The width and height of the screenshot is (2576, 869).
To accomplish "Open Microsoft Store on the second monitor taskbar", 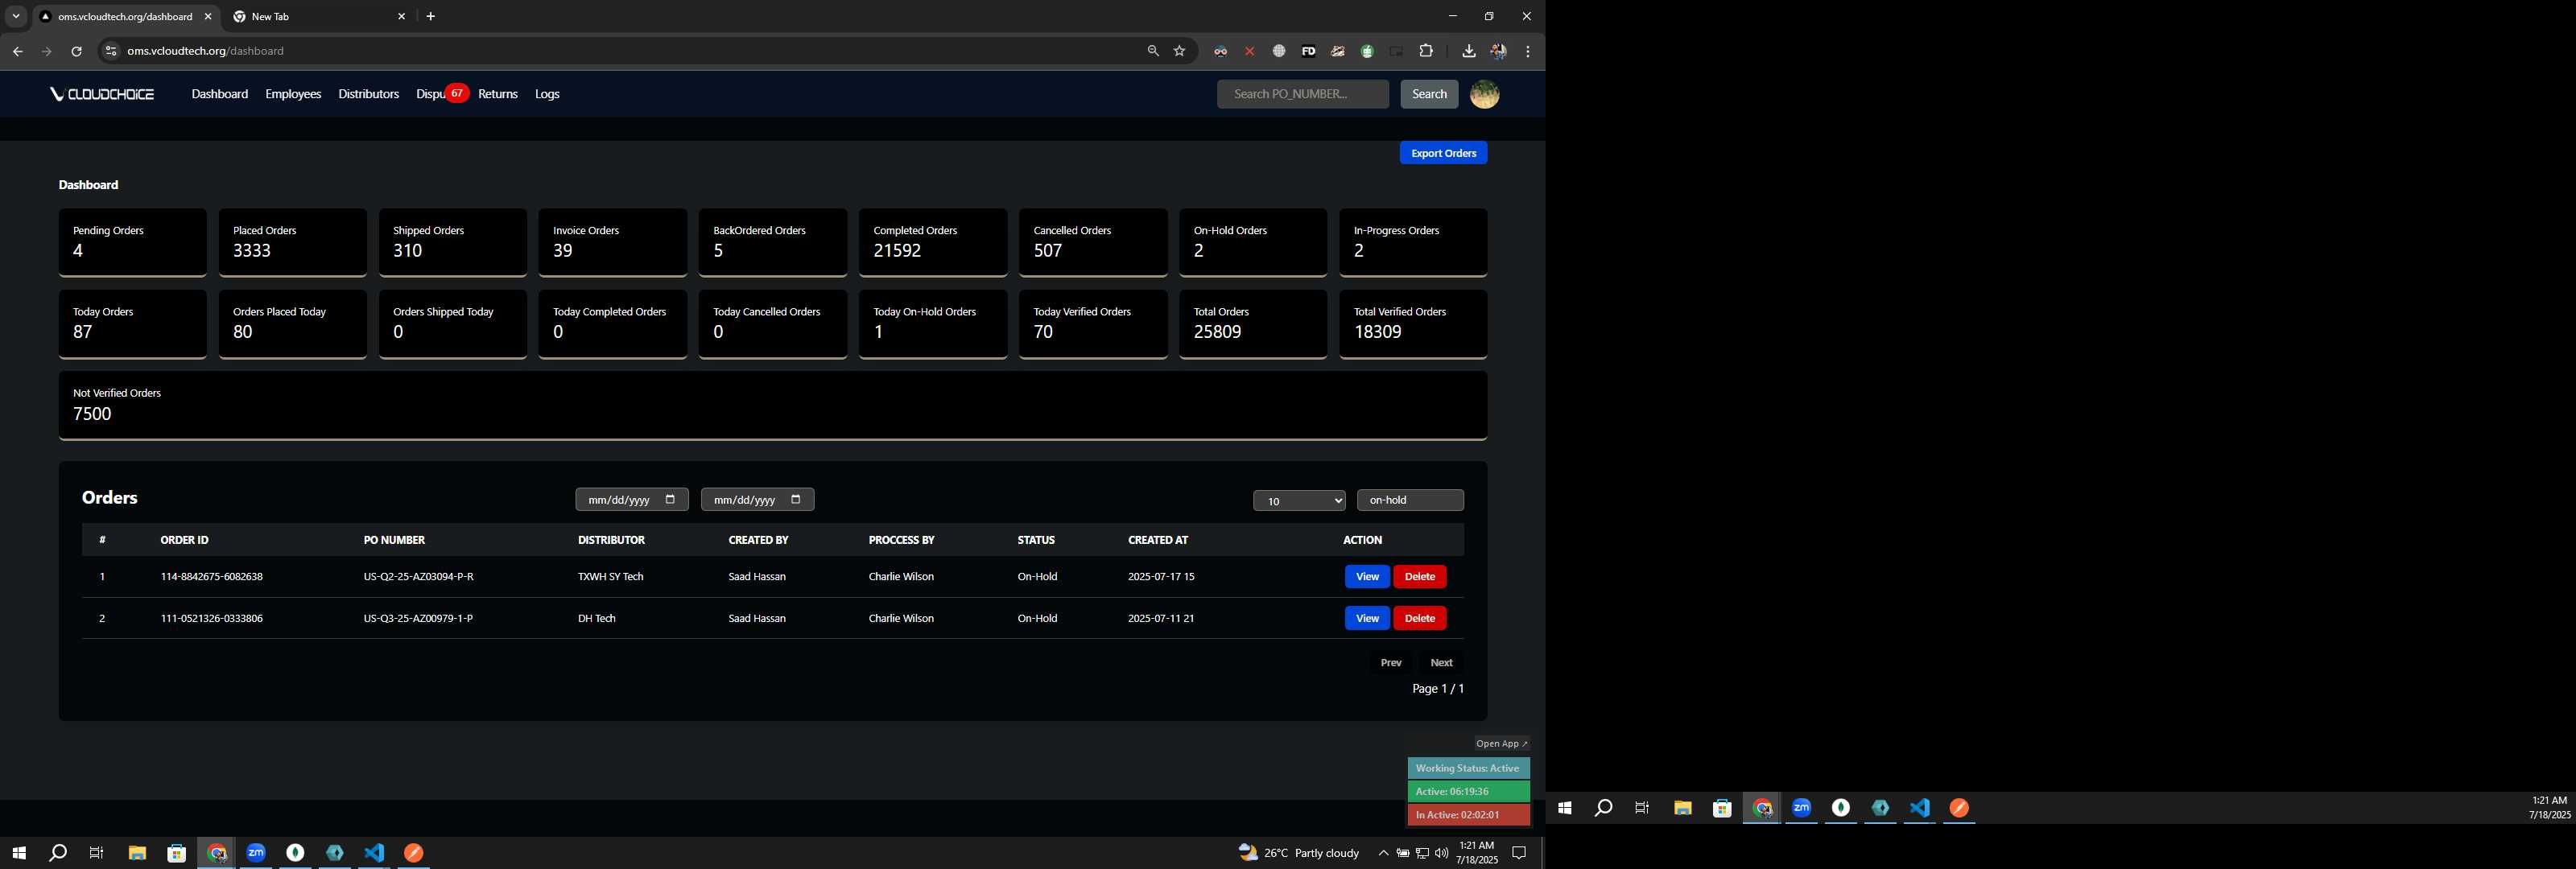I will (1722, 808).
